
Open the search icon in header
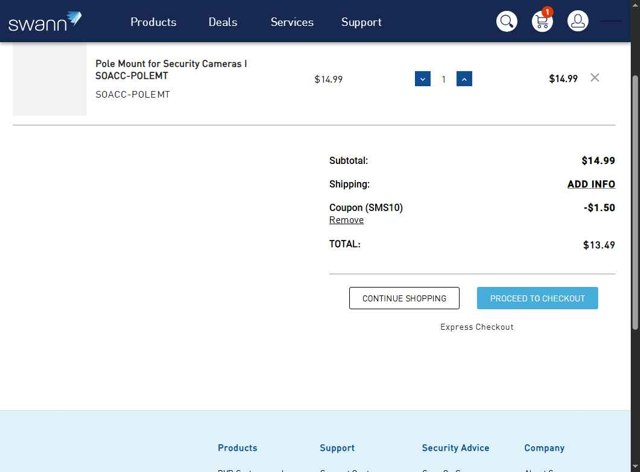[x=507, y=21]
